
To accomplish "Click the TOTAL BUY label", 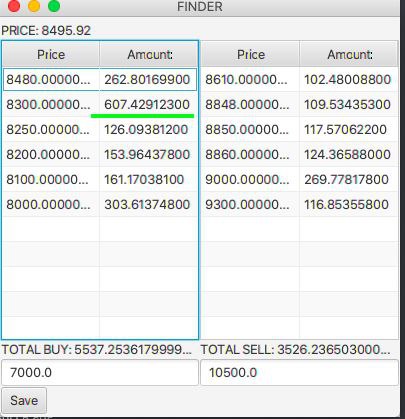I will [97, 349].
